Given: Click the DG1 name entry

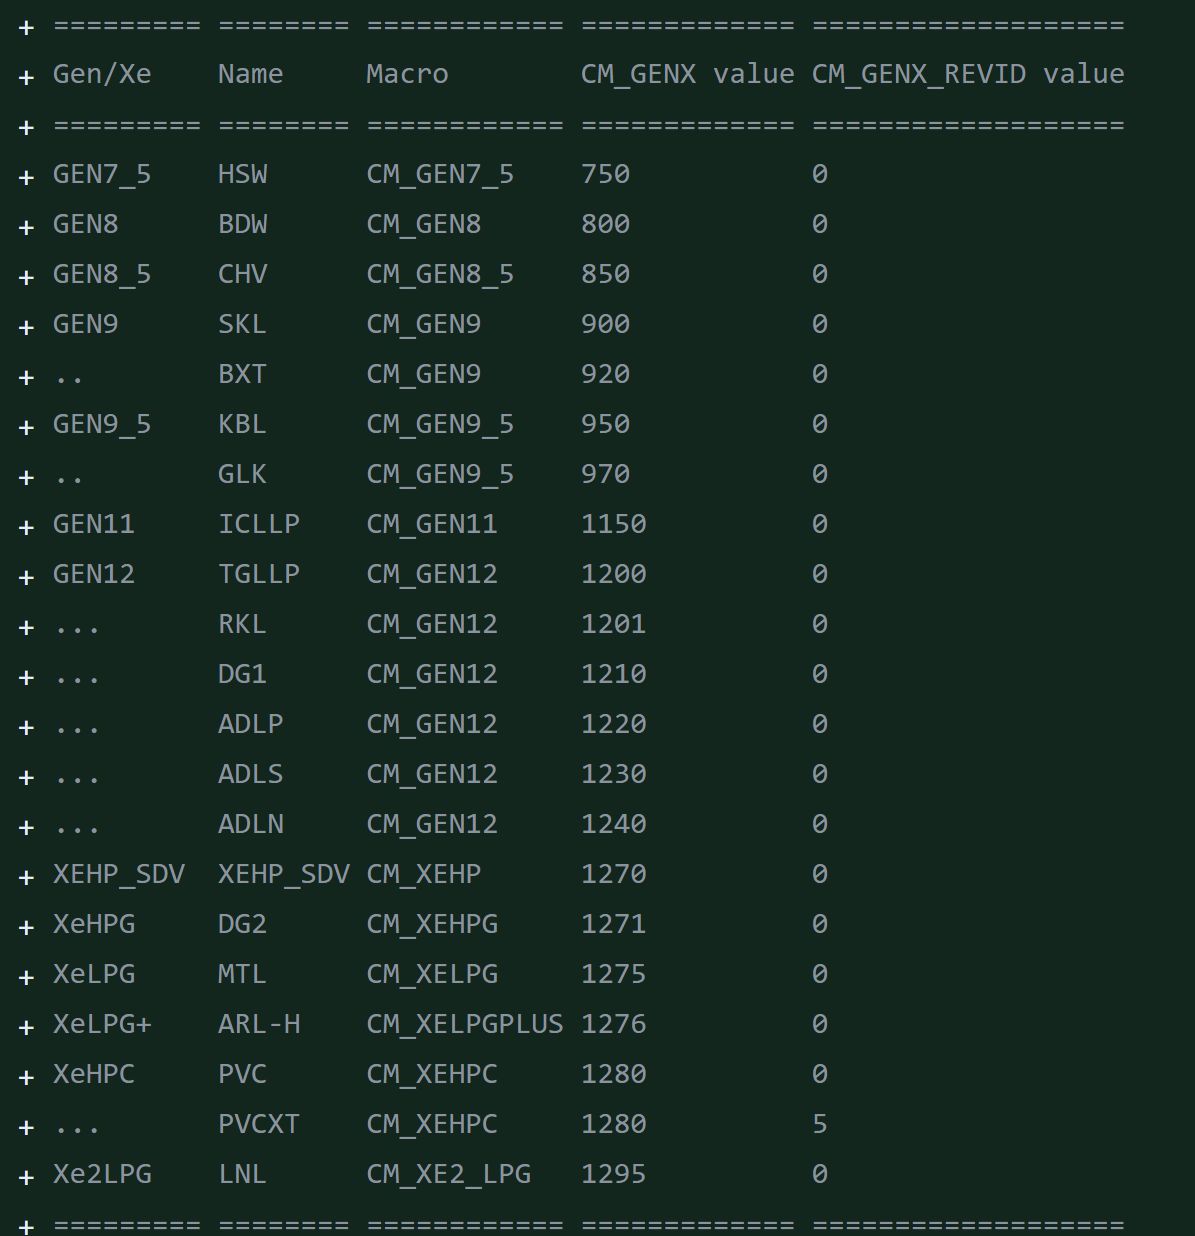Looking at the screenshot, I should [x=242, y=674].
